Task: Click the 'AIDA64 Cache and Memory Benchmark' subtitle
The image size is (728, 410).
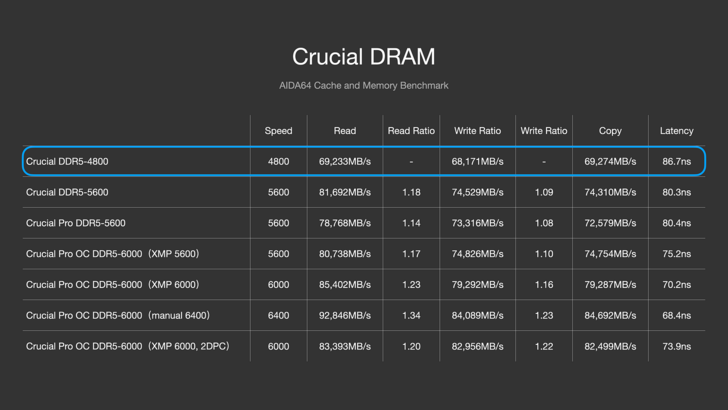Action: pos(364,85)
